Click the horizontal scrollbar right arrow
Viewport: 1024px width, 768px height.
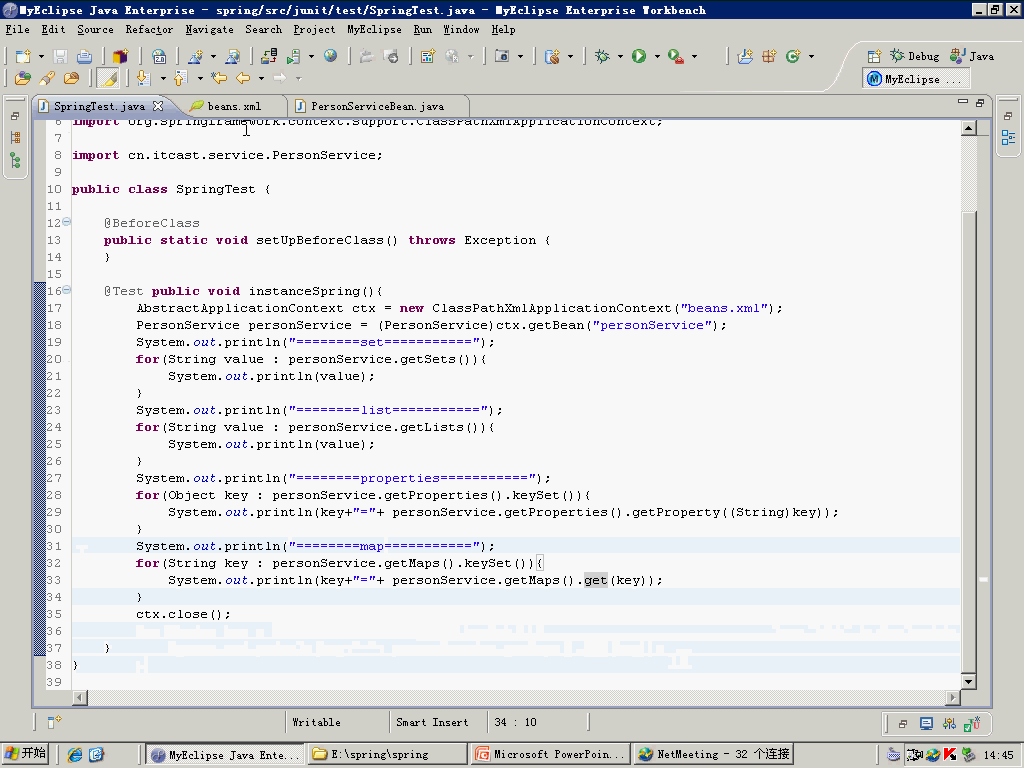point(953,697)
